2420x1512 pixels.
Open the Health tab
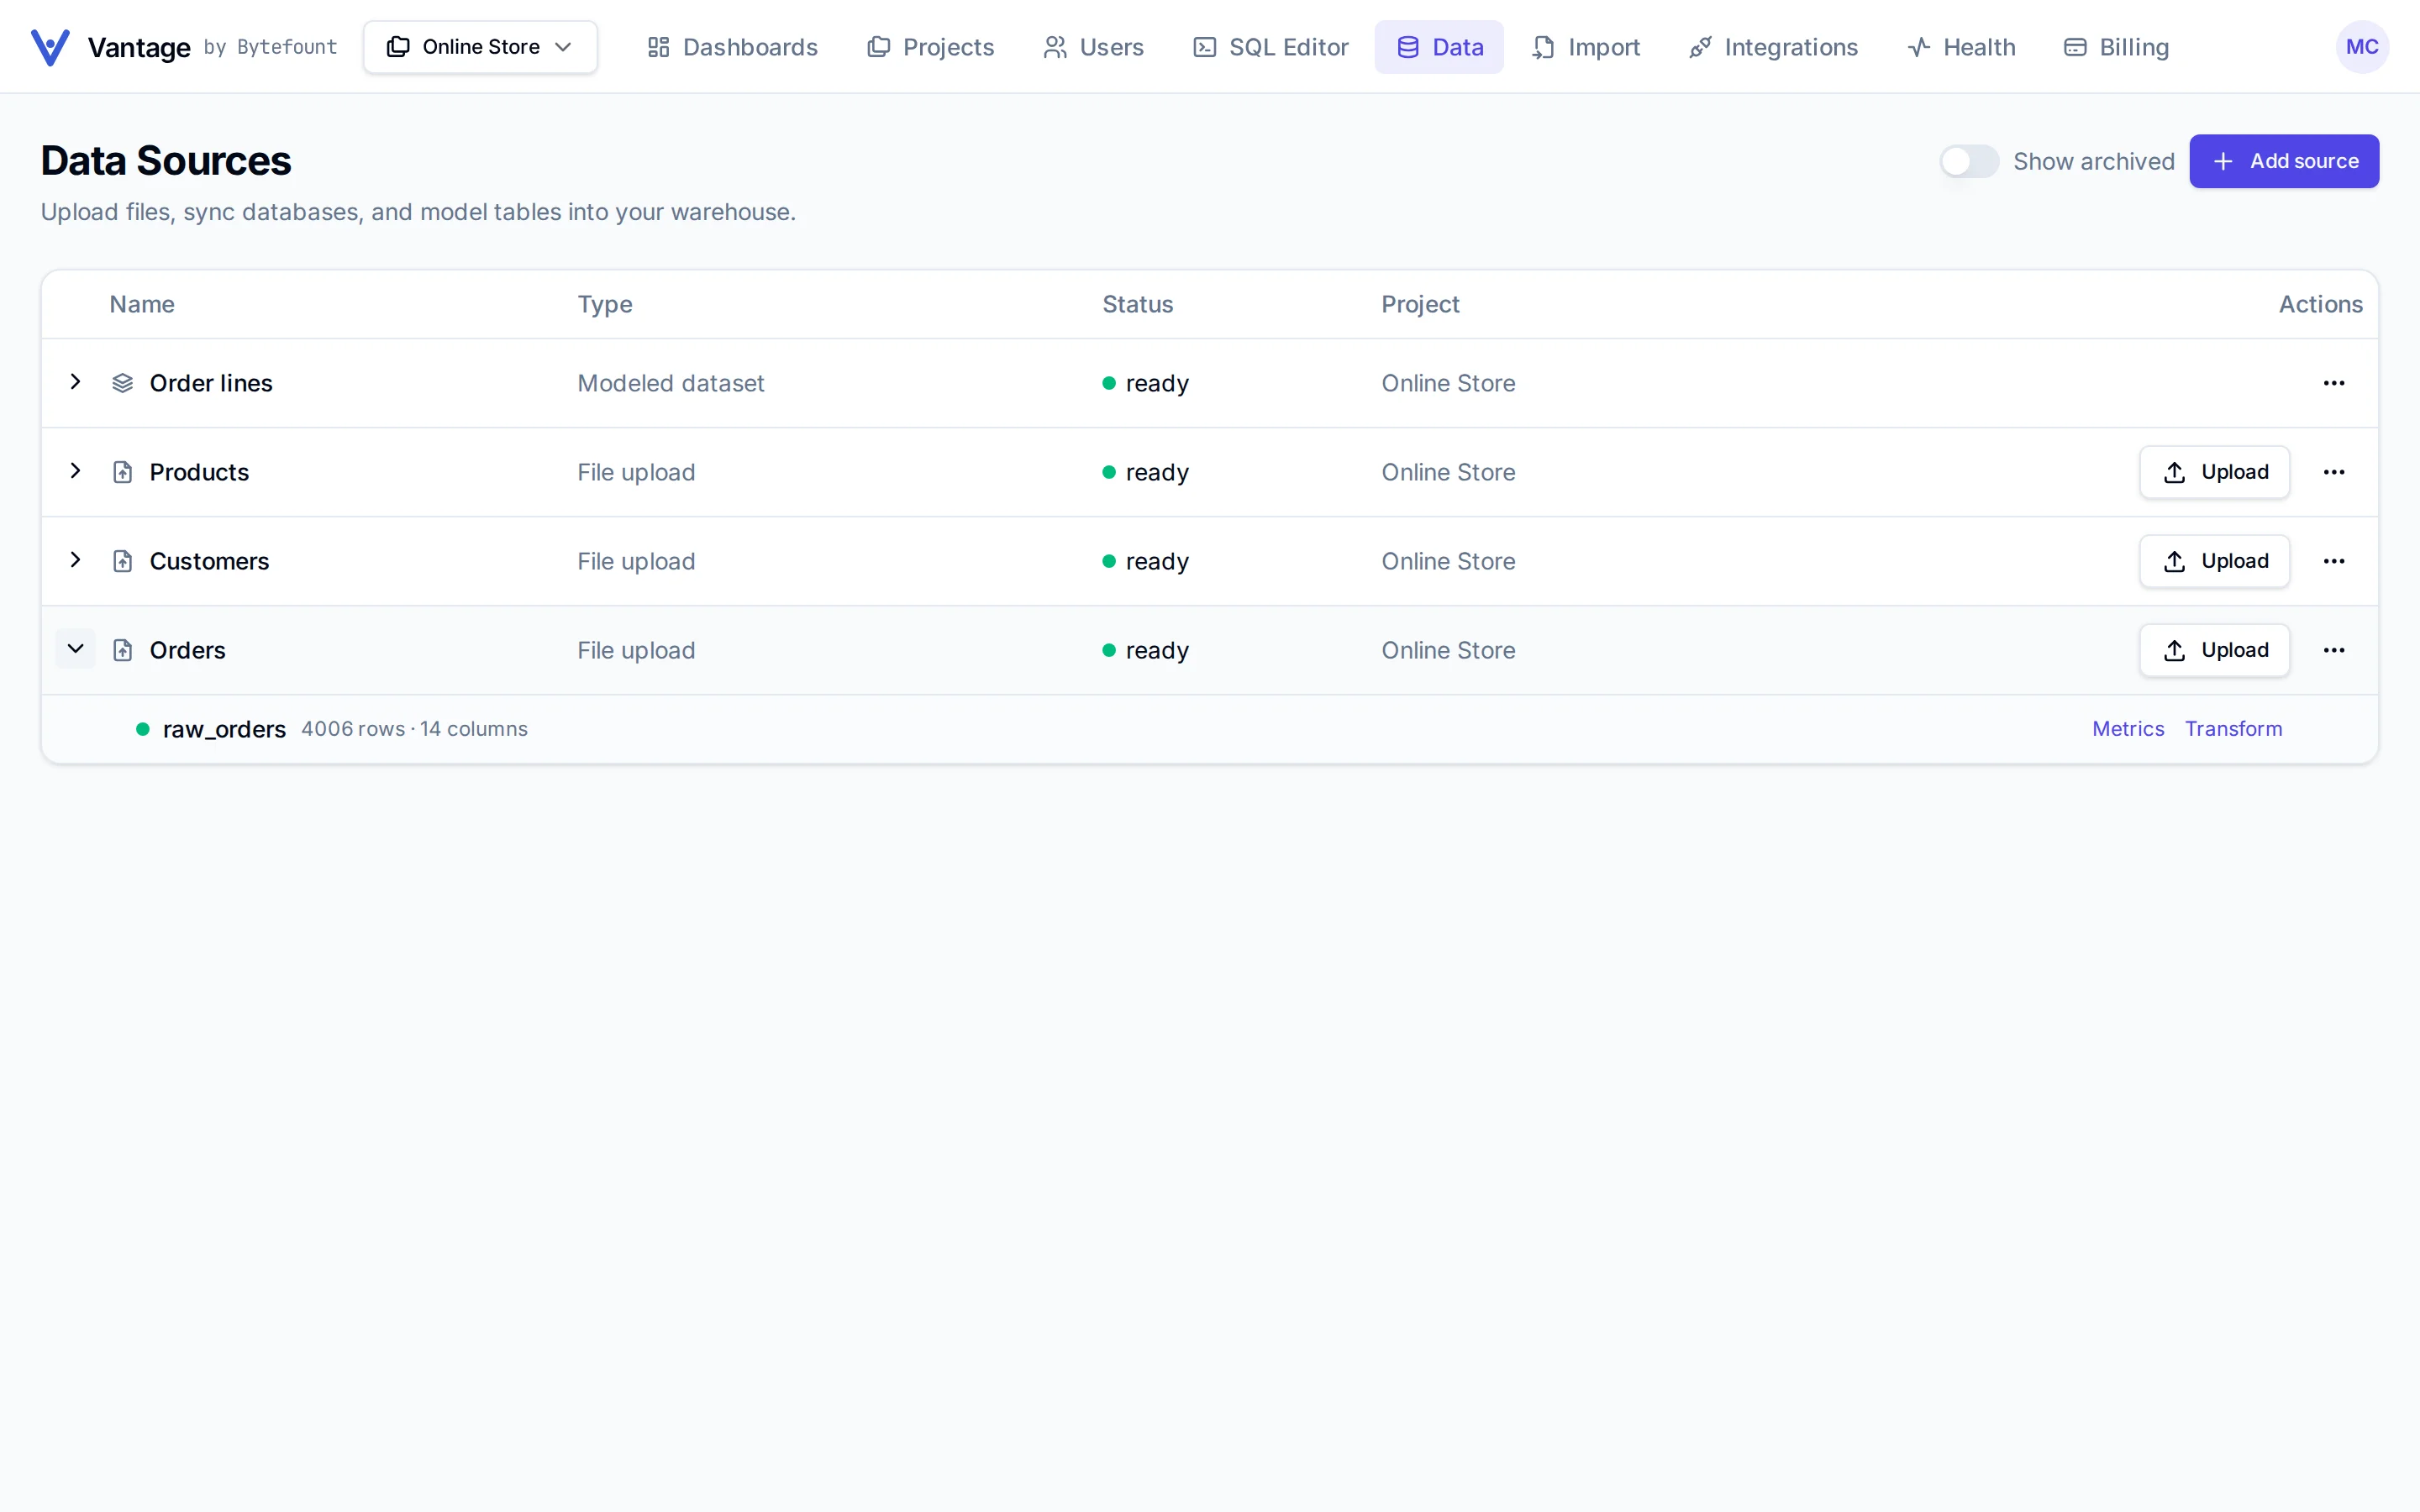coord(1961,47)
